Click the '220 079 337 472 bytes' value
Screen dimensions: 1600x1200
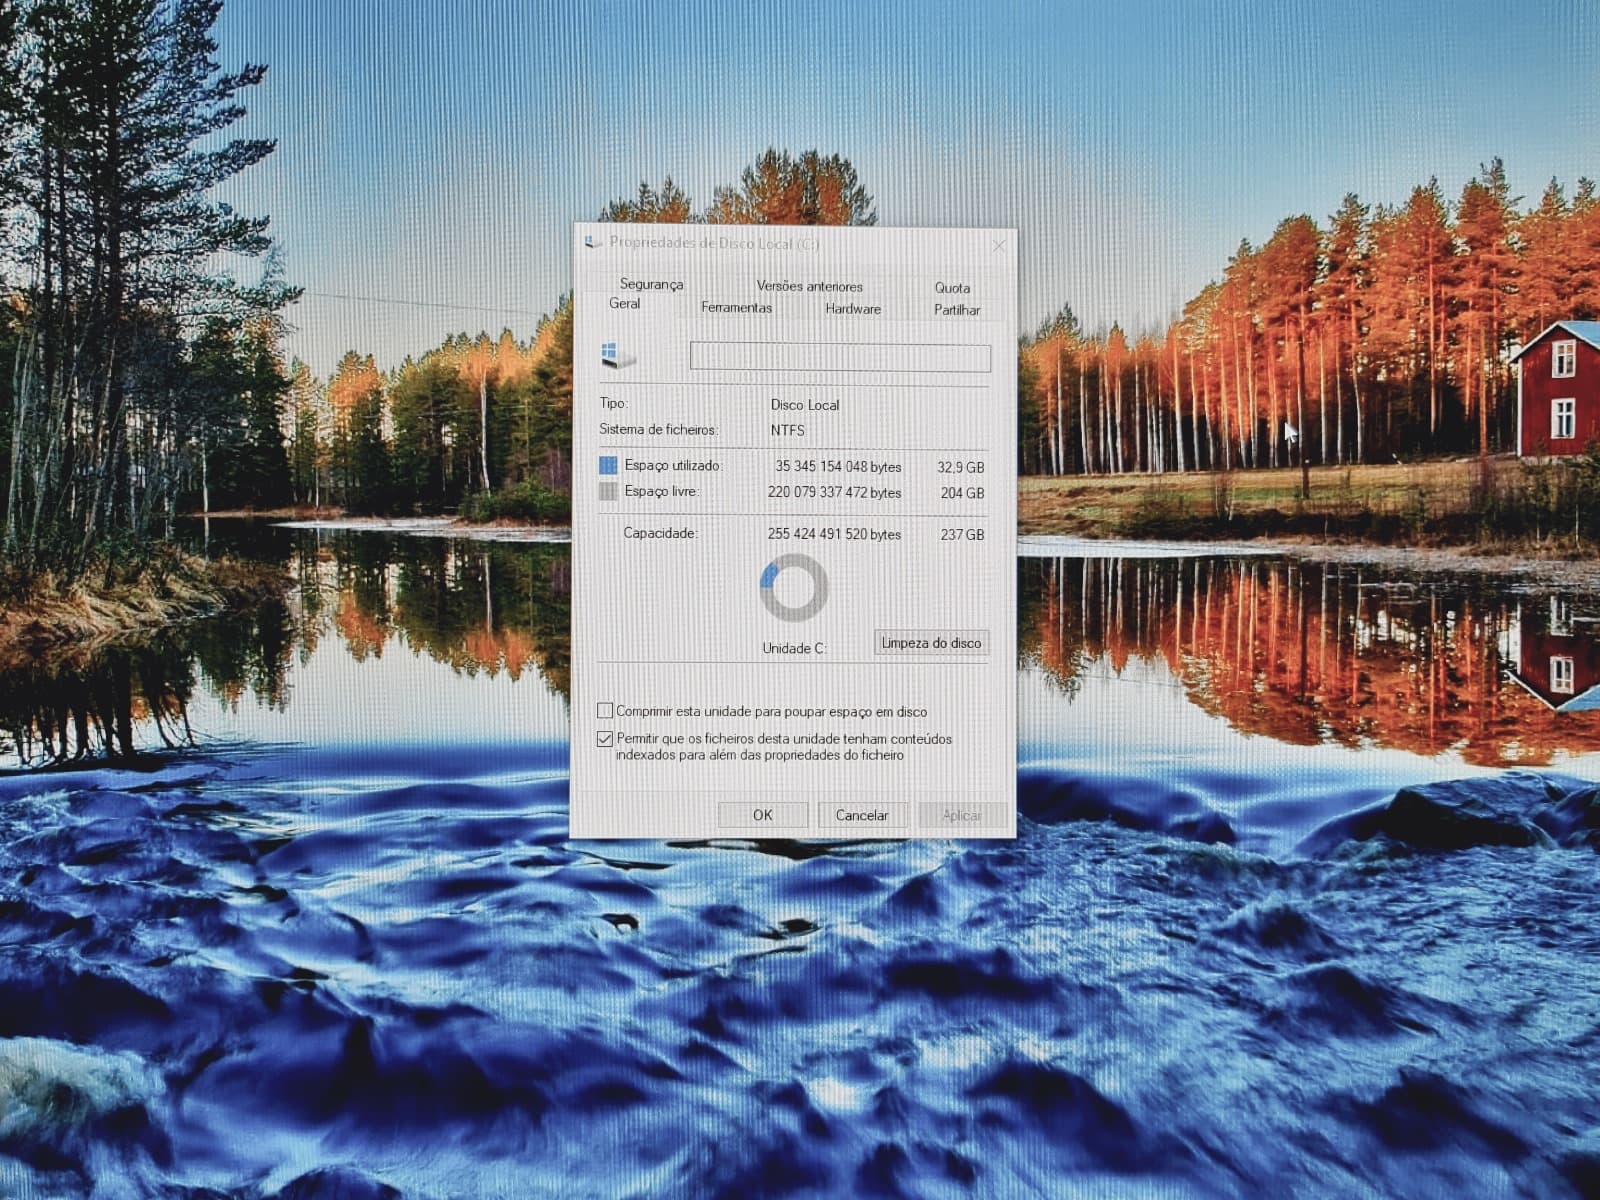click(x=834, y=492)
